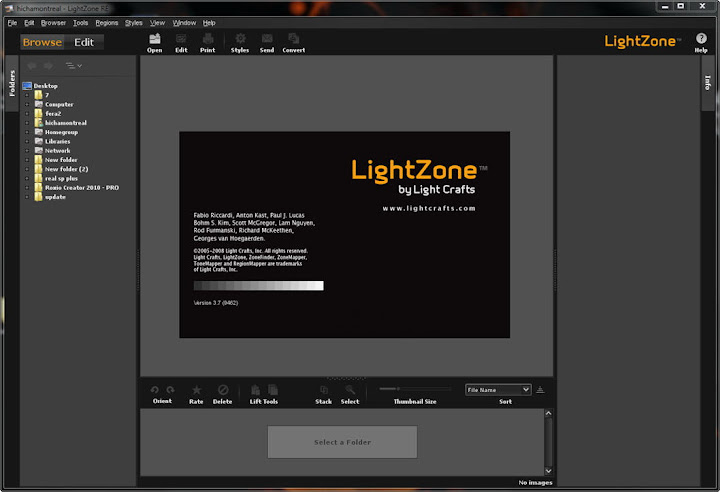Click the Select a Folder button
The image size is (720, 492).
(343, 442)
